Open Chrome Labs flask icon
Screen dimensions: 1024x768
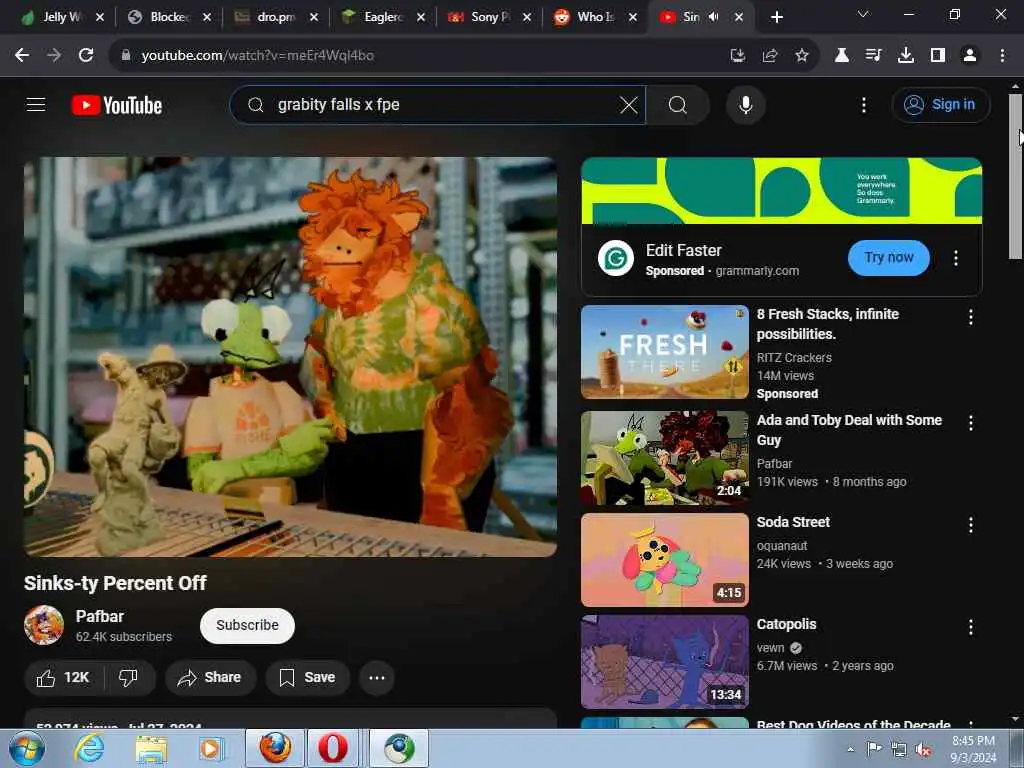pos(842,56)
